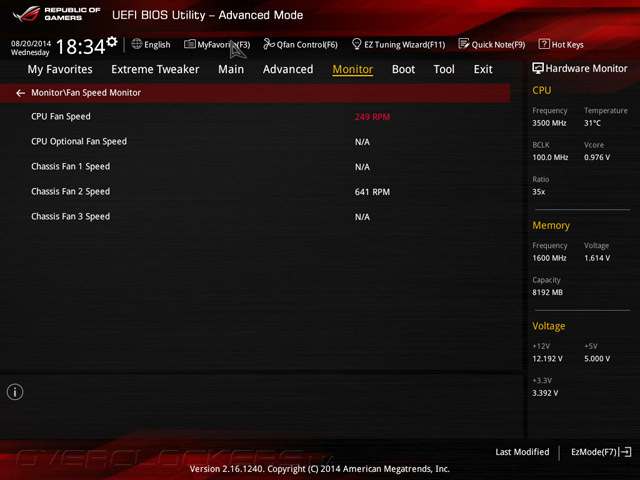Click the 12.192 V value
640x480 pixels.
tap(547, 359)
